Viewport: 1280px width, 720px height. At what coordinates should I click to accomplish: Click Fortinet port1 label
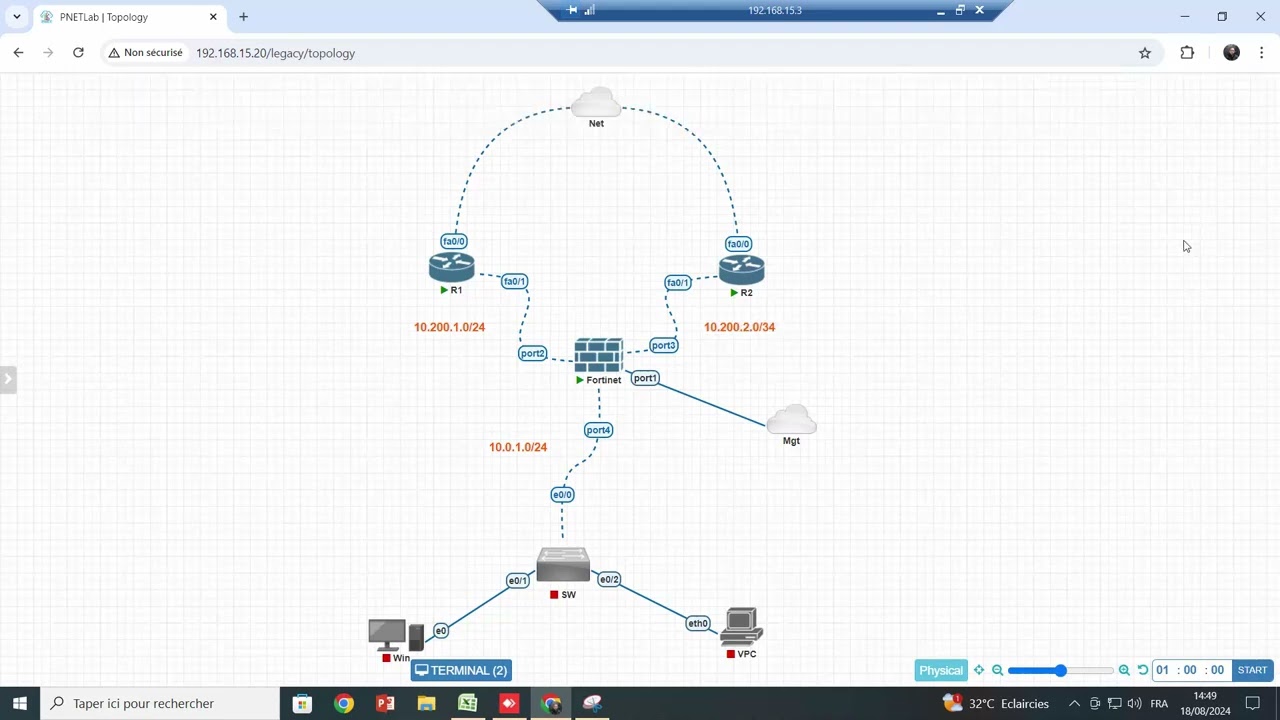(645, 378)
